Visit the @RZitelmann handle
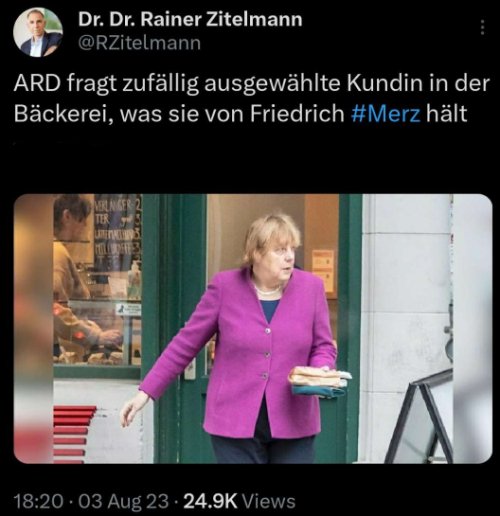 (x=139, y=43)
